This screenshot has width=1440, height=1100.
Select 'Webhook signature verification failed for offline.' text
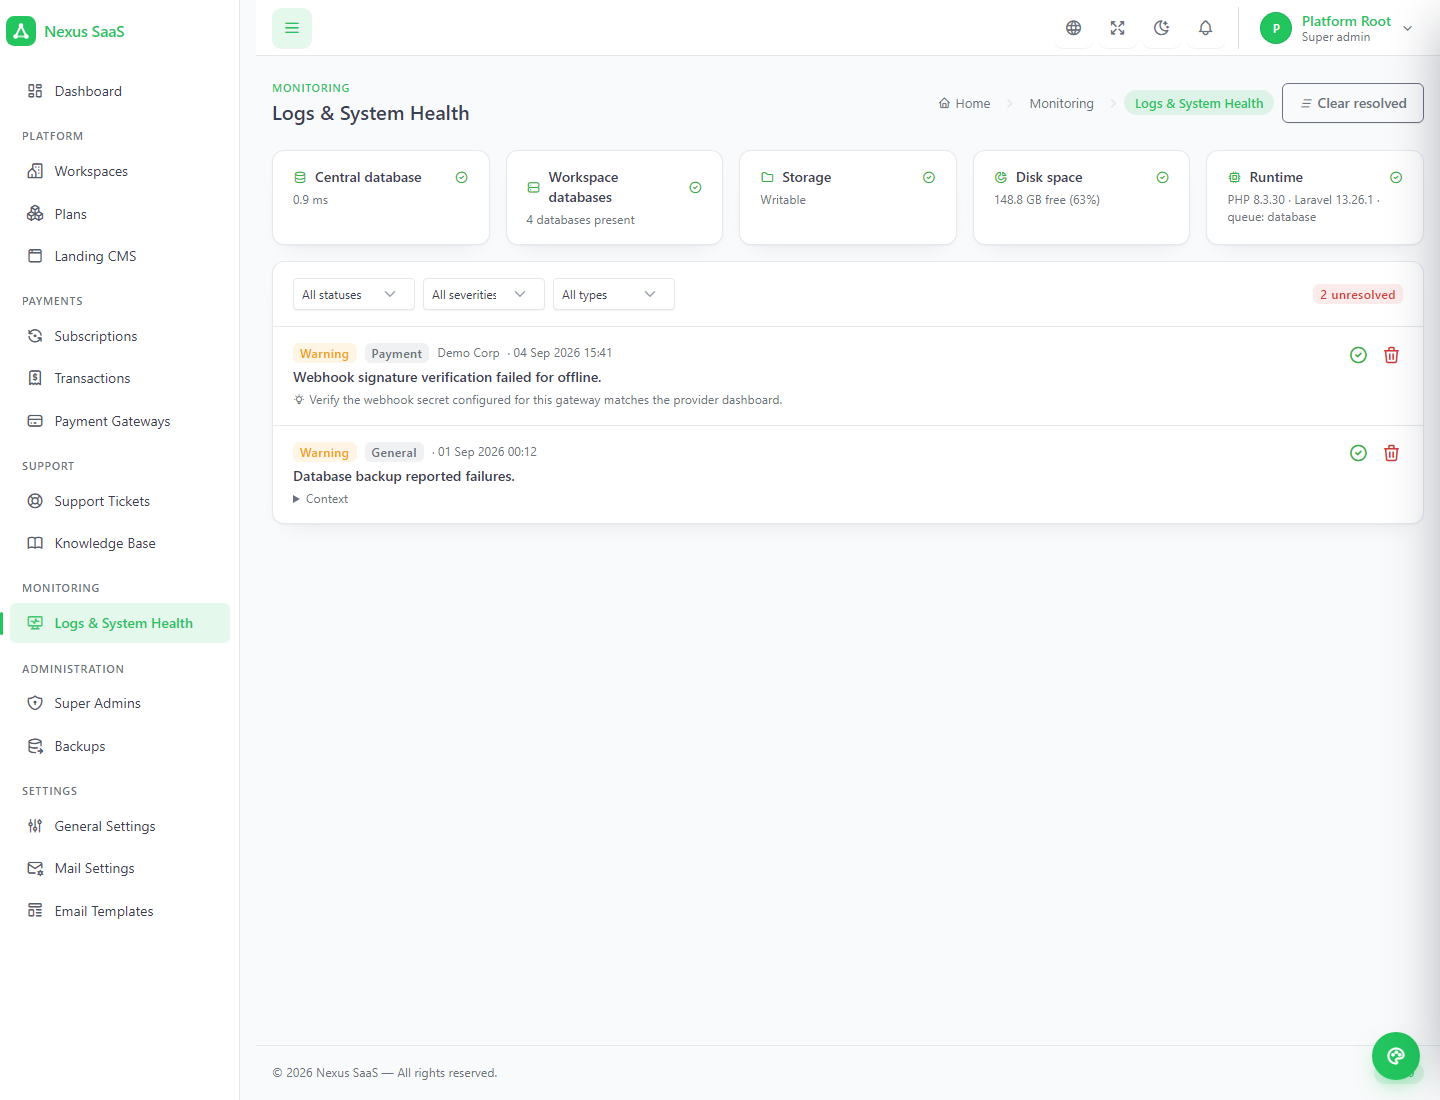point(447,377)
